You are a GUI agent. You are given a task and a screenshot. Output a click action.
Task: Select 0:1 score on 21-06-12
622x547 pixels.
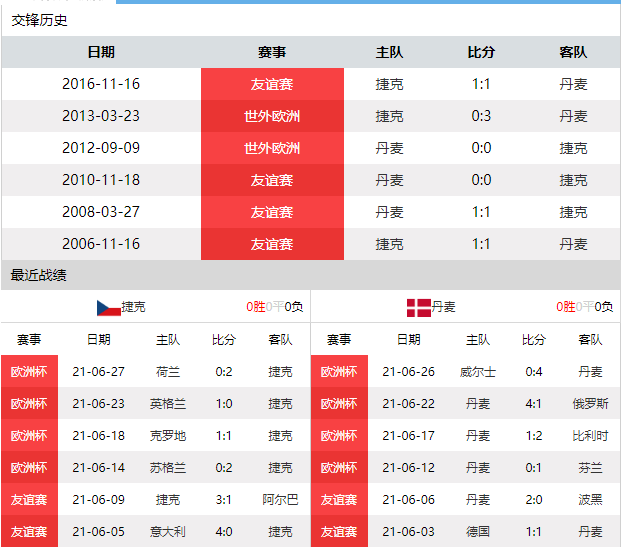(x=534, y=468)
